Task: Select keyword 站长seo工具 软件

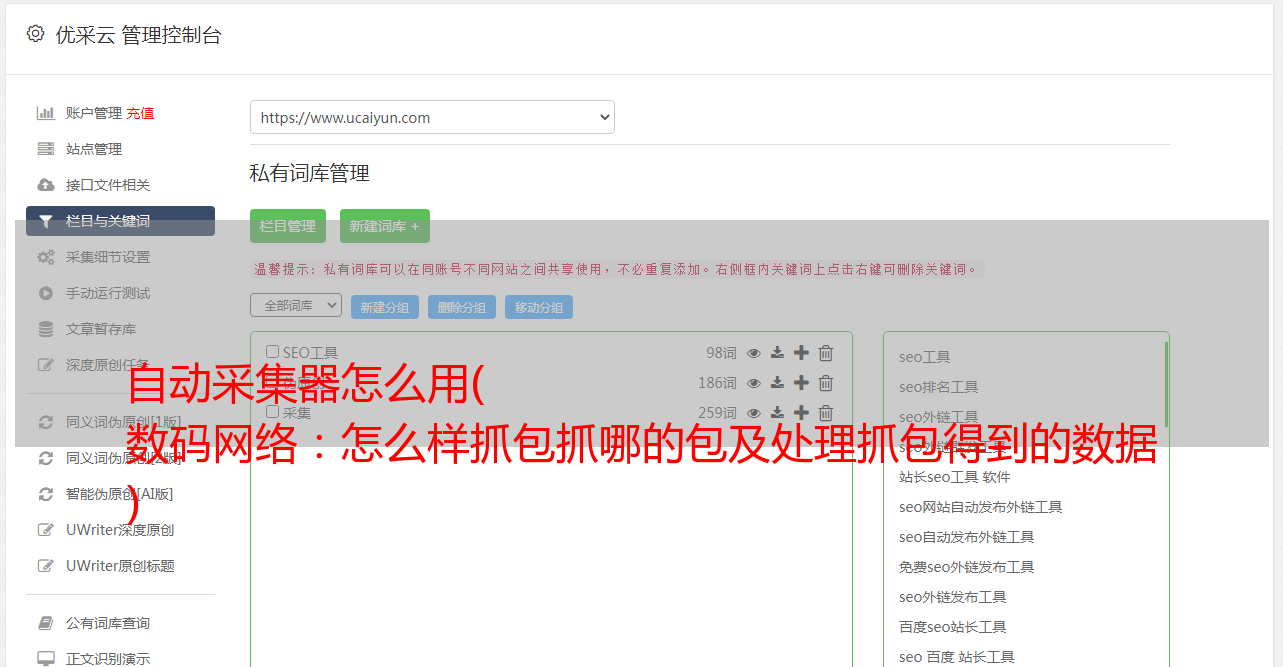Action: (955, 477)
